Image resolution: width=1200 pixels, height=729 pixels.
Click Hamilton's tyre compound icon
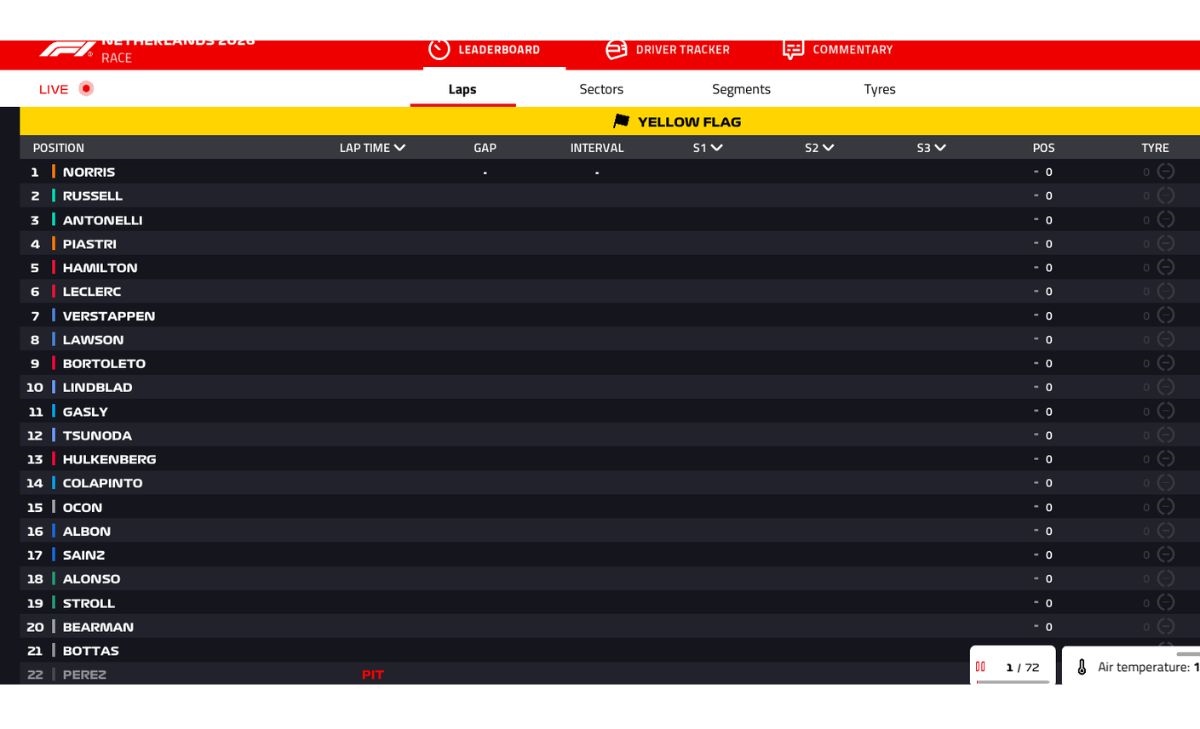tap(1165, 267)
